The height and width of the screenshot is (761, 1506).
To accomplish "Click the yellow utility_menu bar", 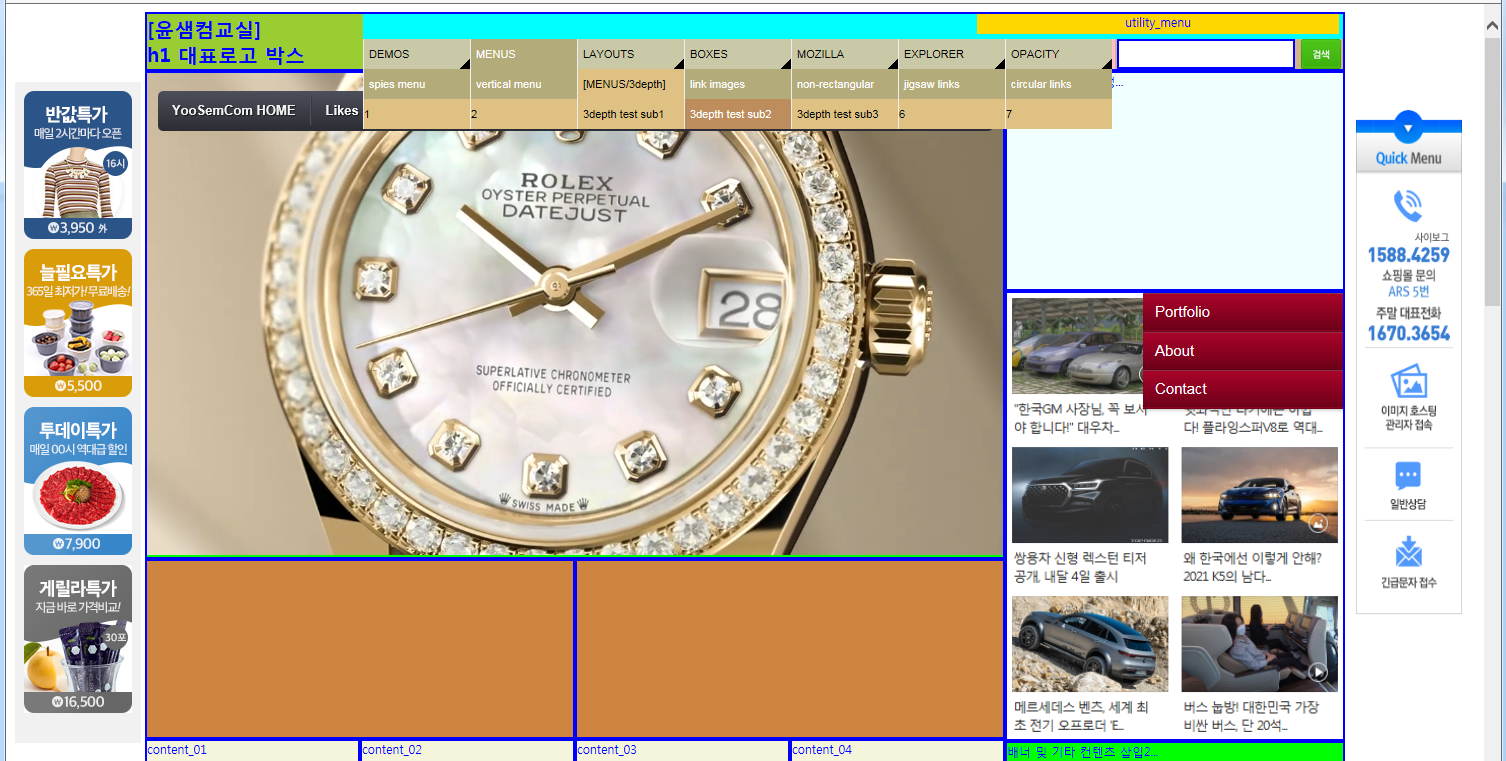I will 1158,23.
